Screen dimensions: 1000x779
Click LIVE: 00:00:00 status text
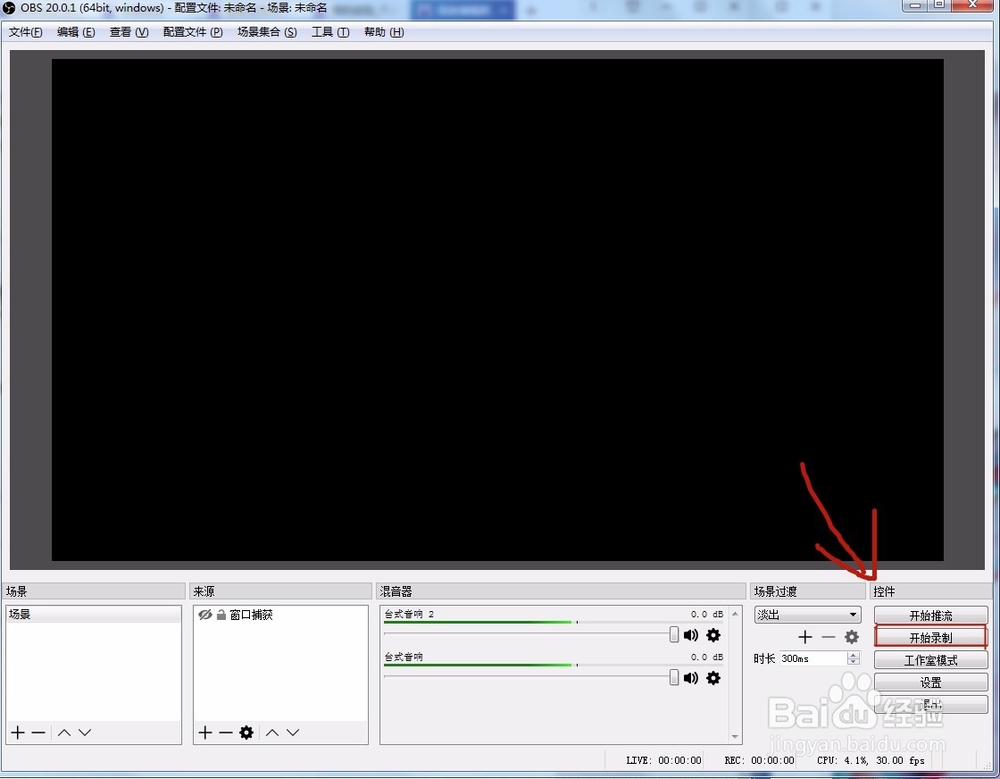663,760
